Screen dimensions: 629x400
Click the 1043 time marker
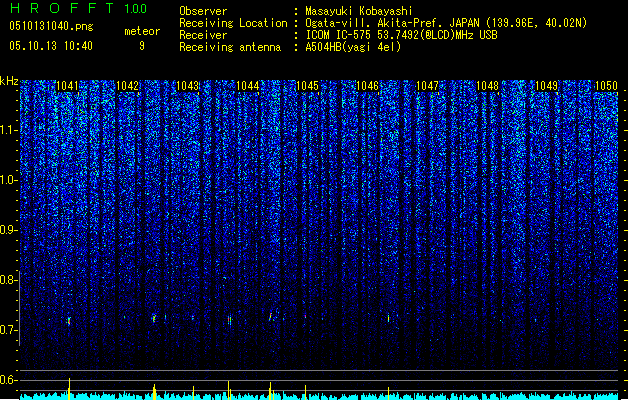187,86
